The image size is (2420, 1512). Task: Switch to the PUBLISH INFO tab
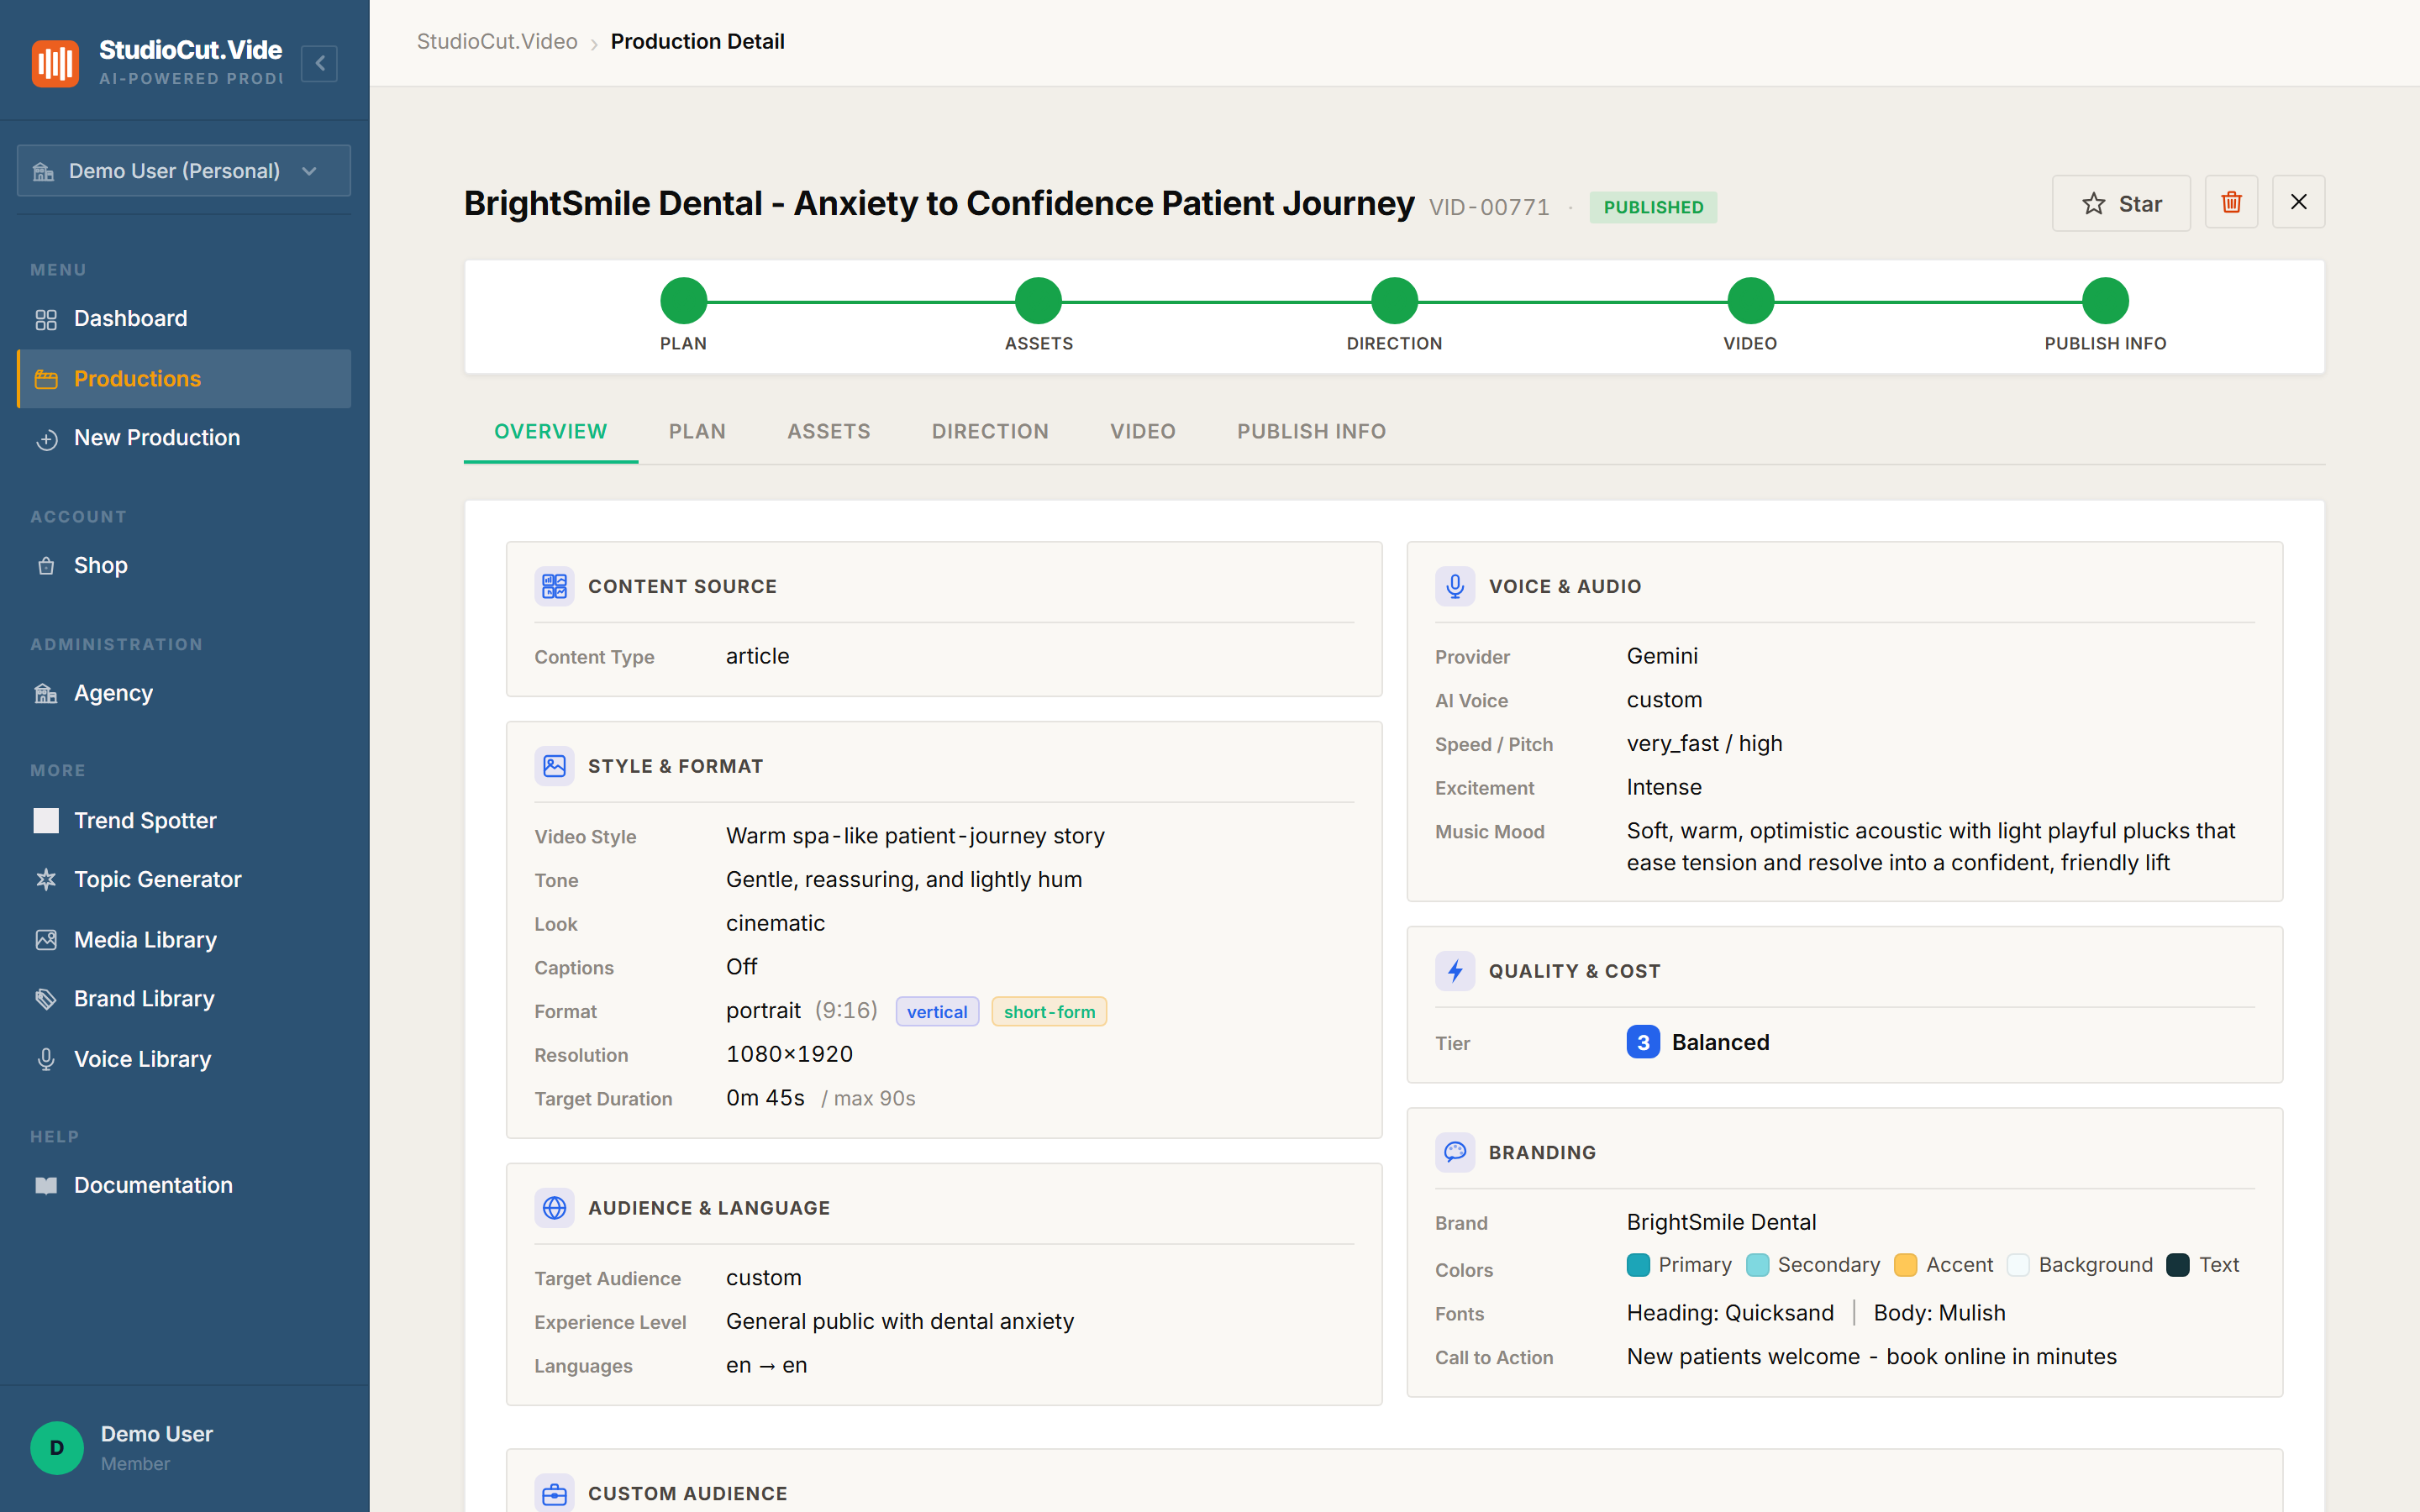tap(1311, 432)
